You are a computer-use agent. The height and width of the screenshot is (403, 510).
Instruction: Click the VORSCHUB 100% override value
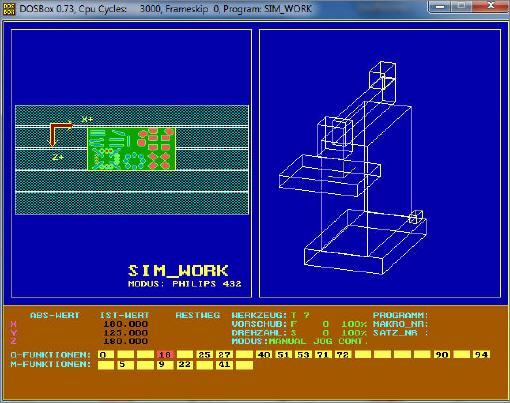coord(354,324)
